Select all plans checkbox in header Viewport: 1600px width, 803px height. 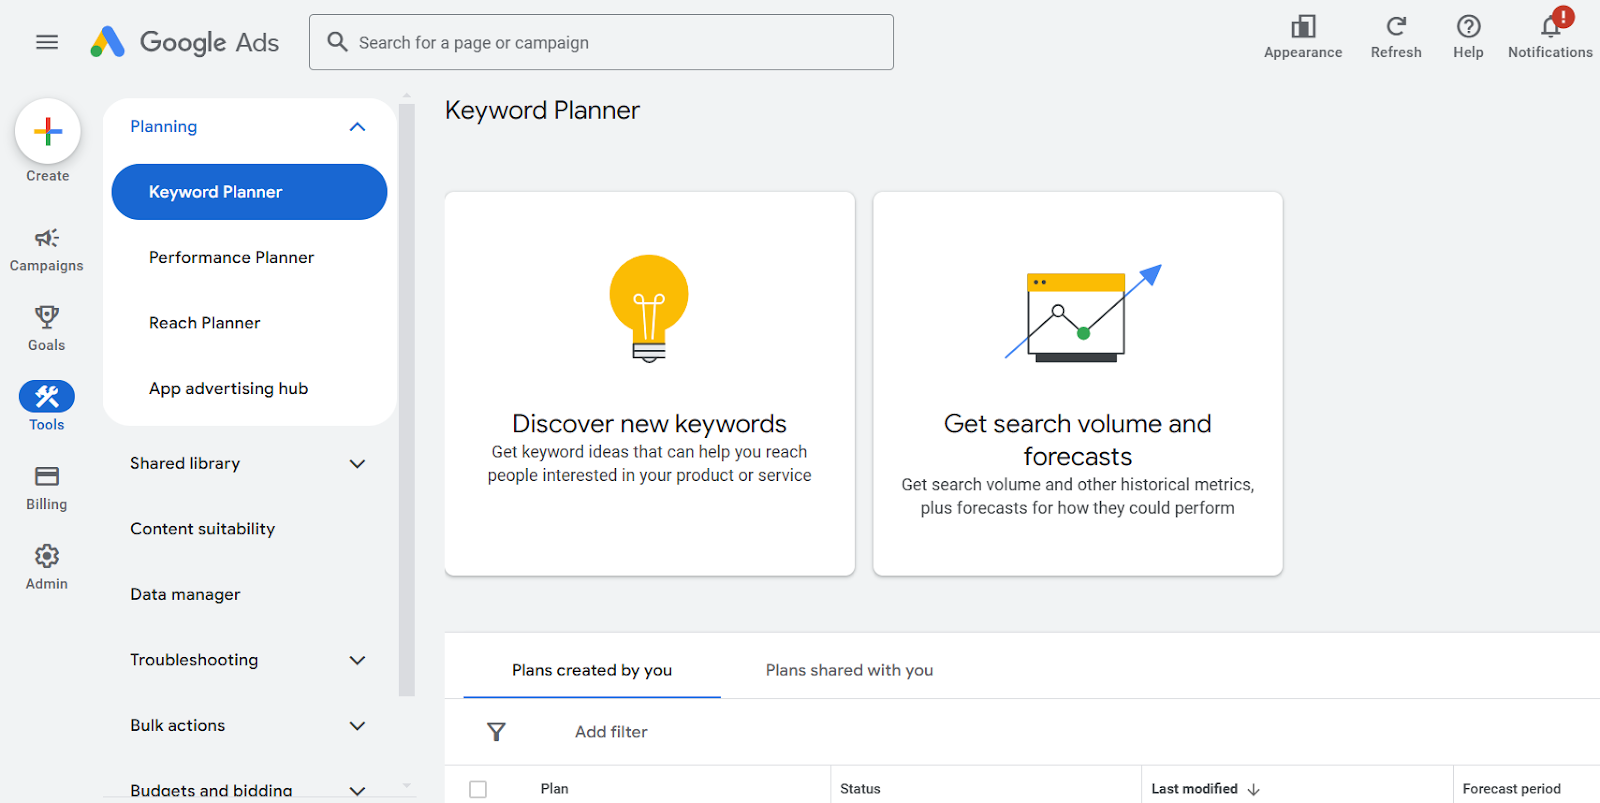click(x=478, y=789)
